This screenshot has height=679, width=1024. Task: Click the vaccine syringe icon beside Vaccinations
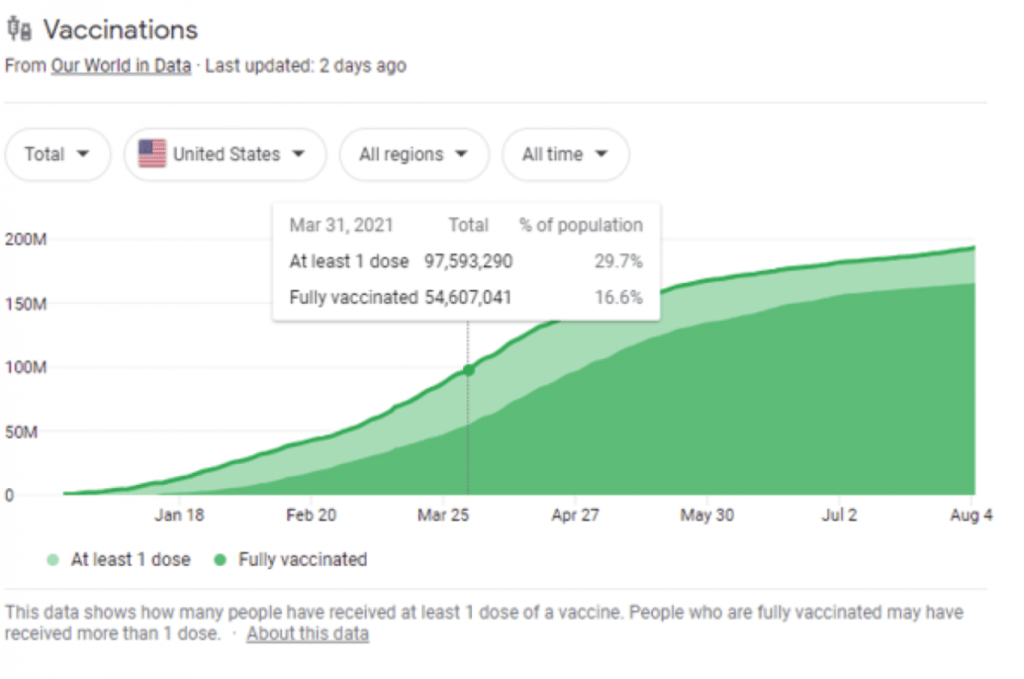click(19, 30)
